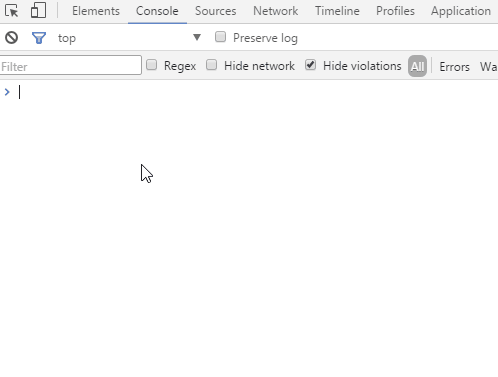Activate the inspect element picker icon
Image resolution: width=498 pixels, height=377 pixels.
point(12,11)
